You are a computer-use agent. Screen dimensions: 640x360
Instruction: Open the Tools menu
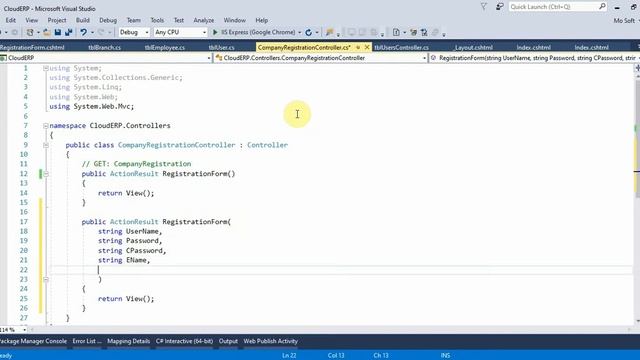157,20
